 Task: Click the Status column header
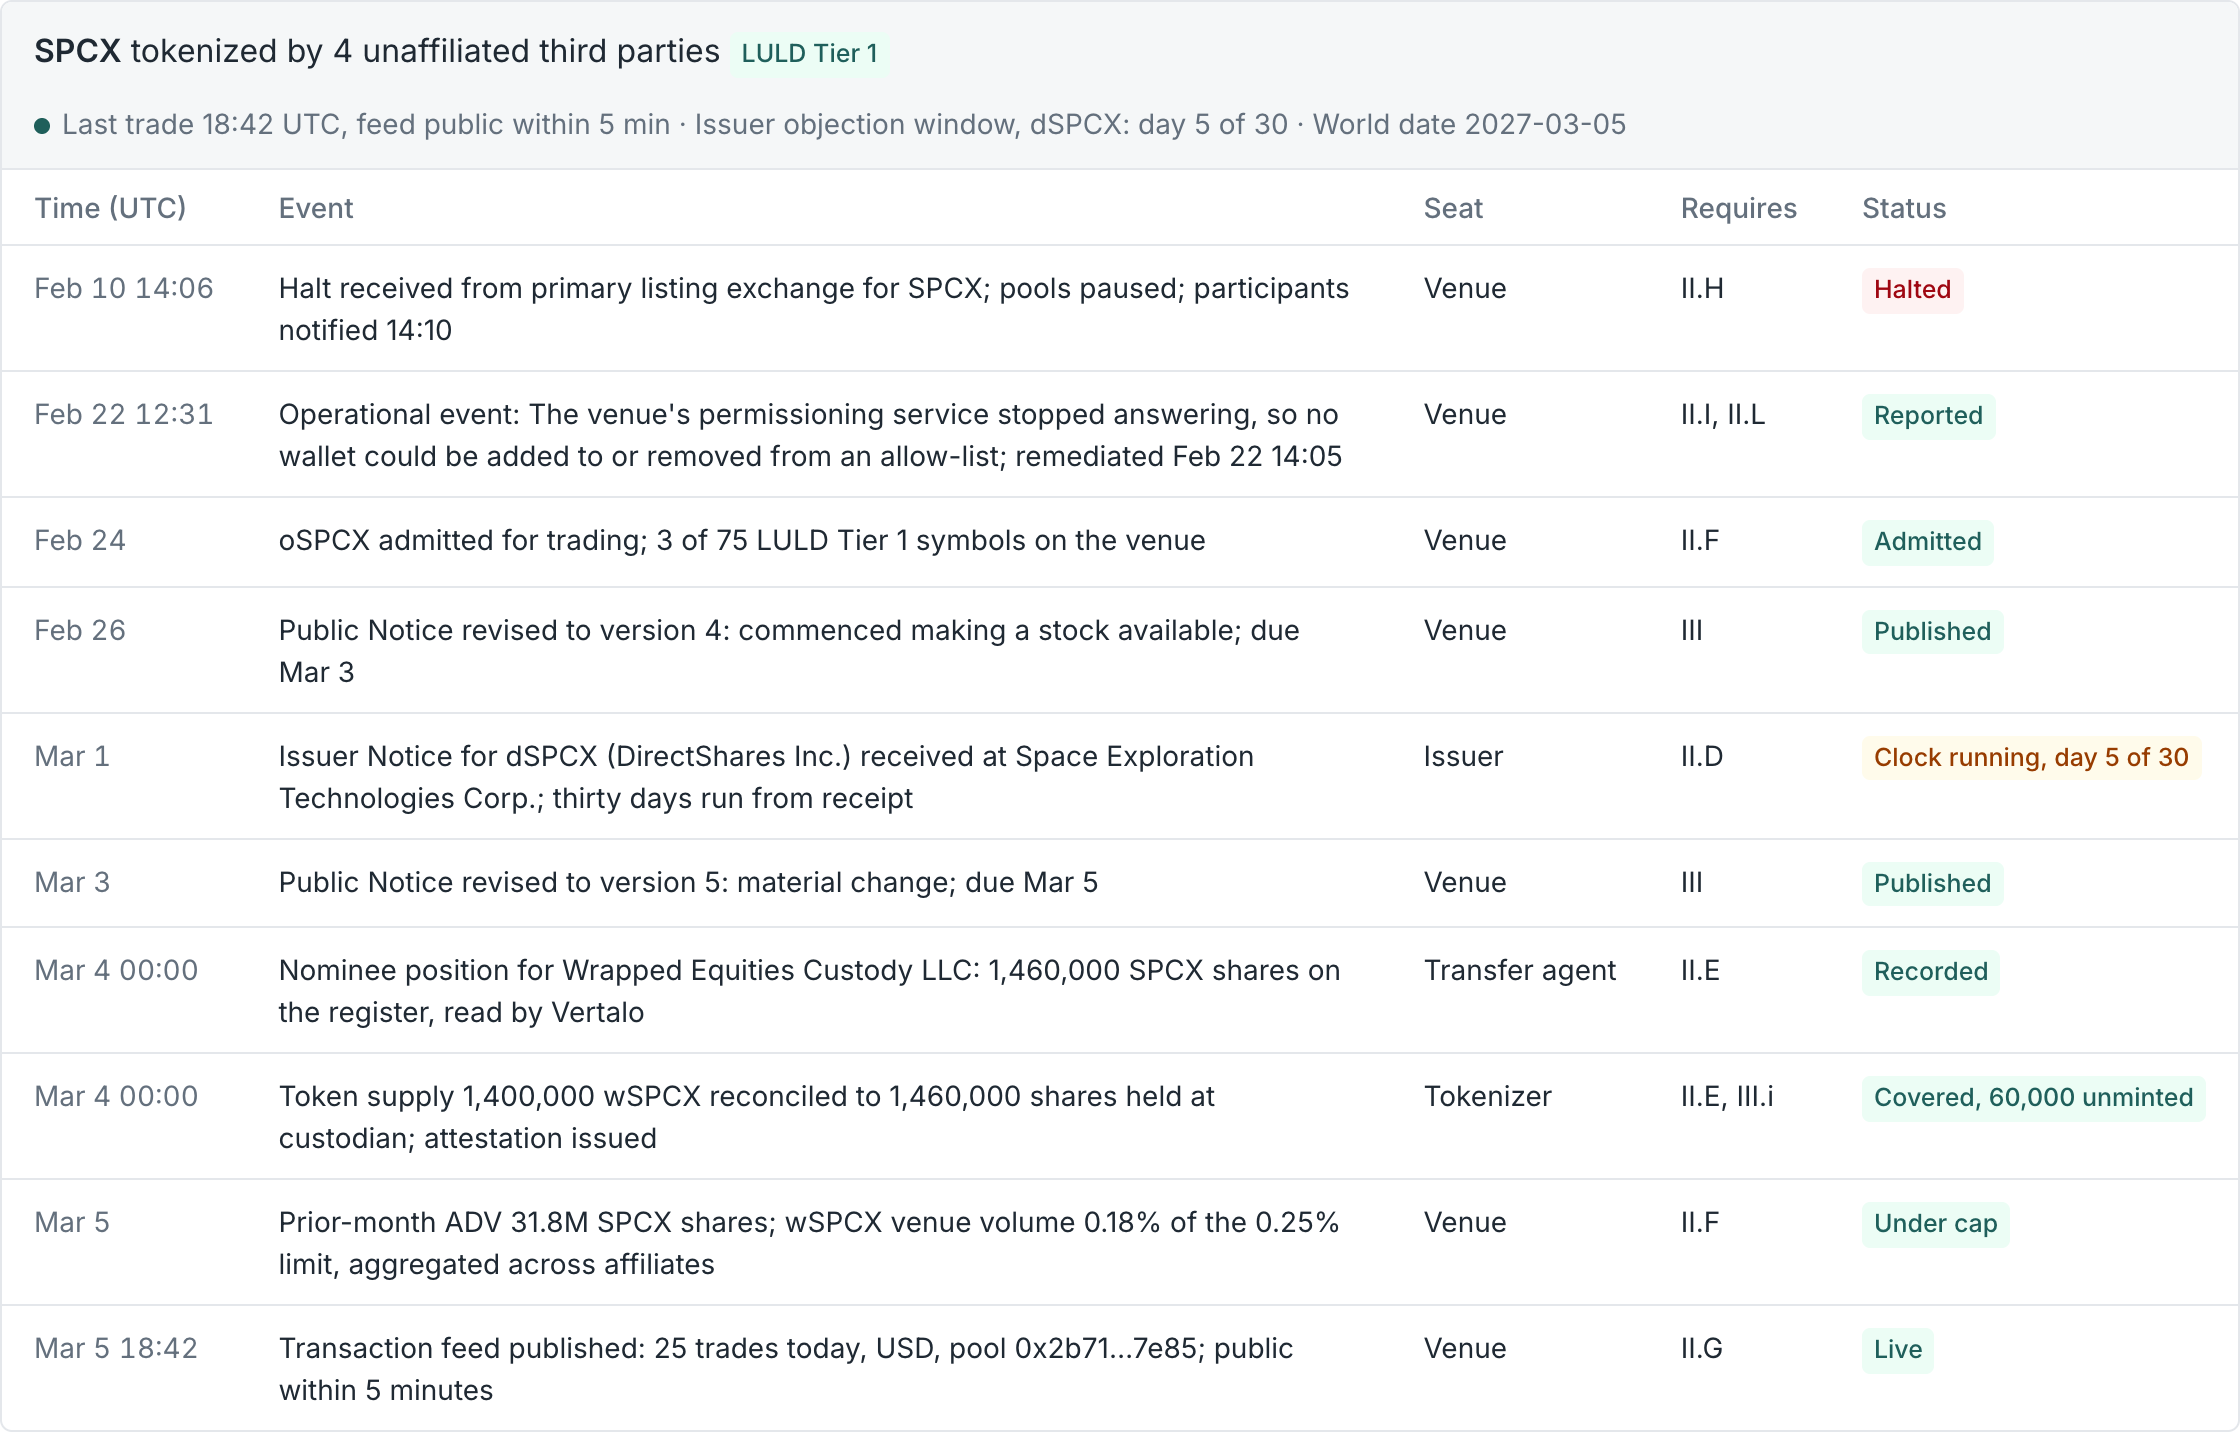click(1904, 208)
